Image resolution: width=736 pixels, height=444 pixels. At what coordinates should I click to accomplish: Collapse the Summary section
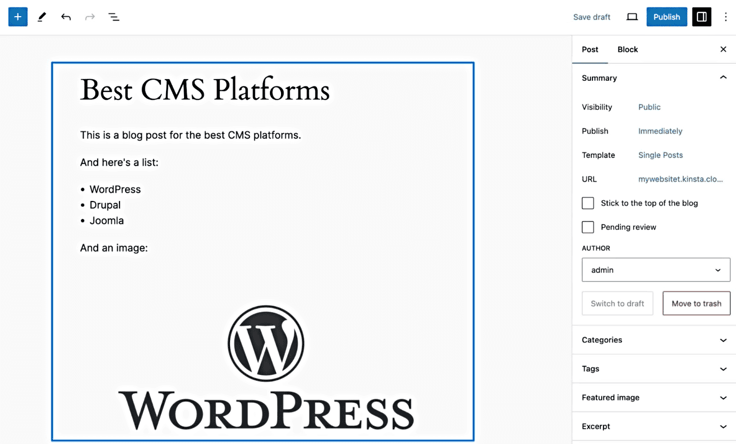click(654, 78)
